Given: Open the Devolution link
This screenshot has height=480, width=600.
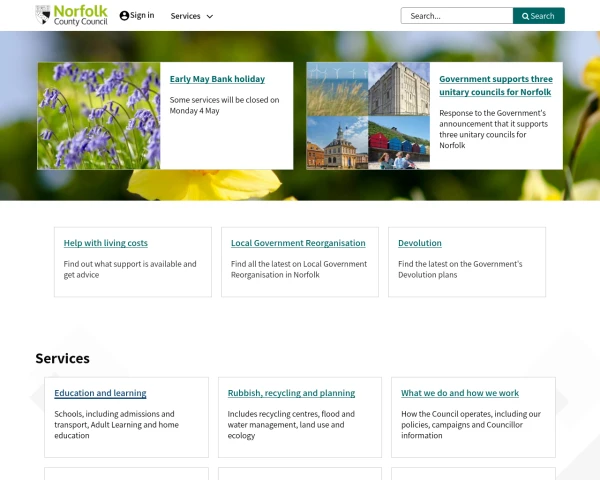Looking at the screenshot, I should (420, 243).
